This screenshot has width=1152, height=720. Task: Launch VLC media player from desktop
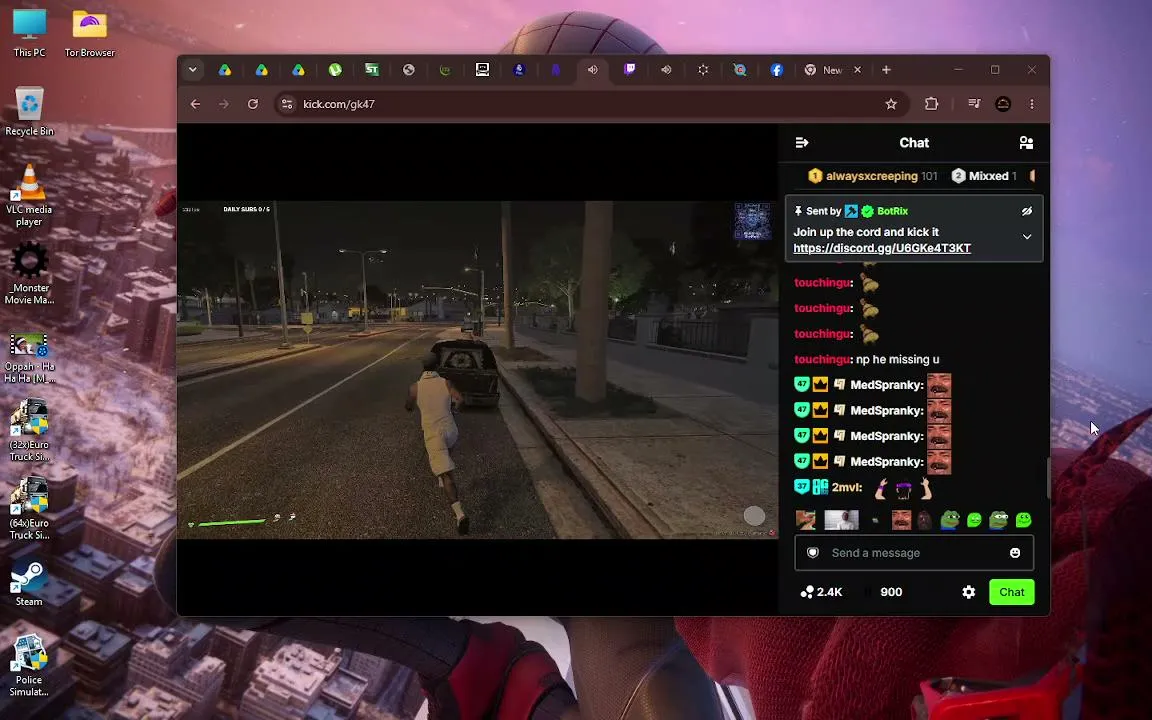(x=29, y=195)
